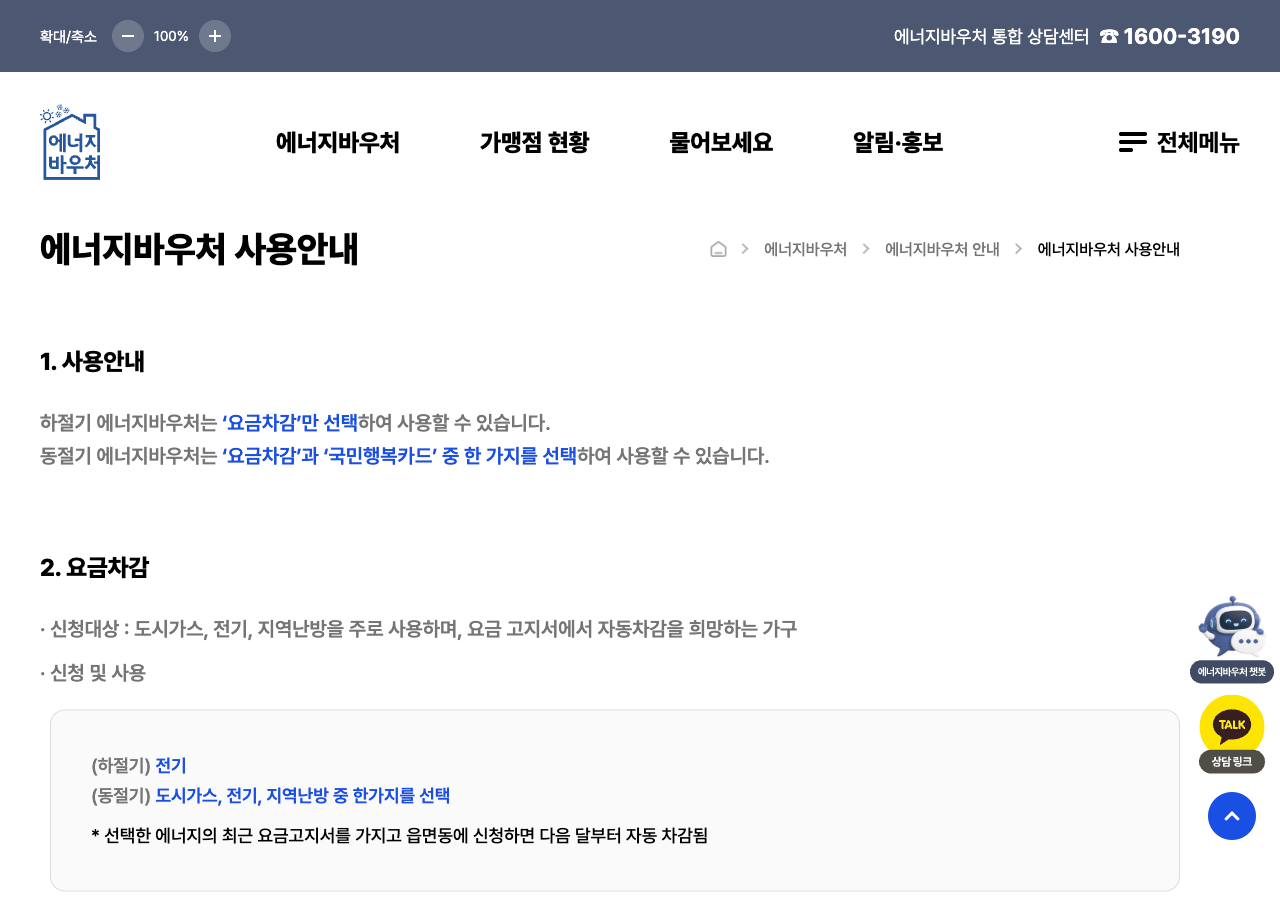Click the asterisk note about 요금고지서

tap(399, 835)
